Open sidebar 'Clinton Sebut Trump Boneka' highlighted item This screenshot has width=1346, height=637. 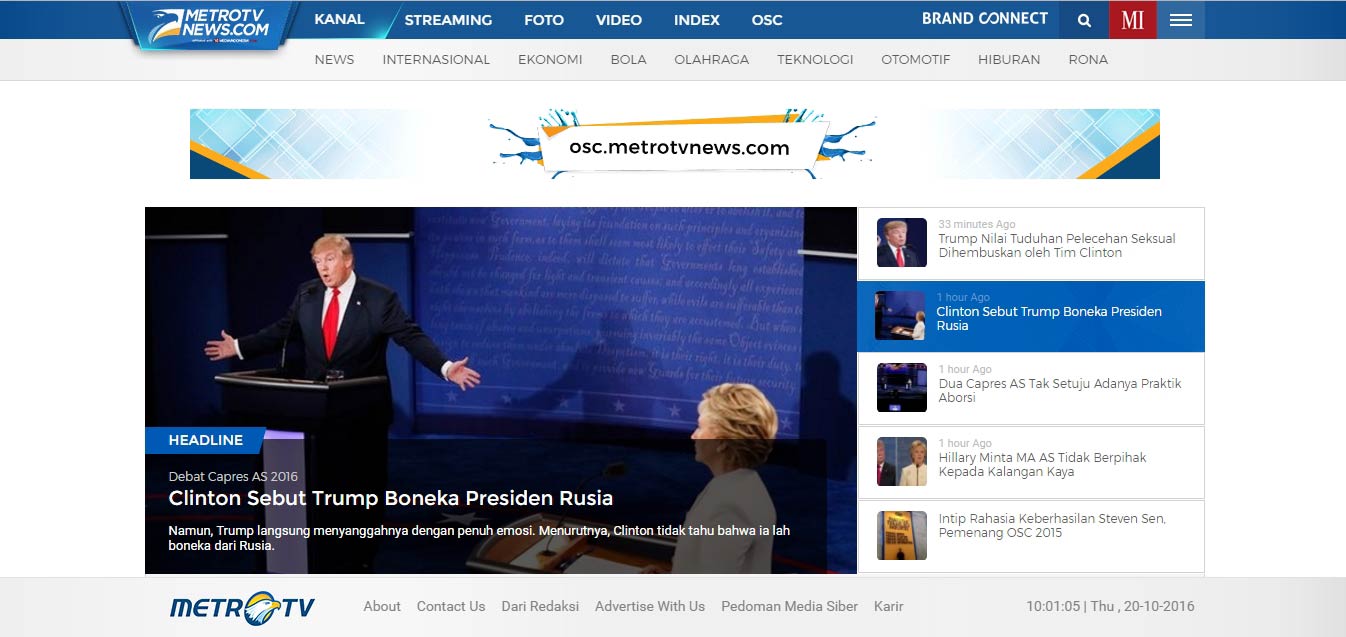(x=1031, y=316)
